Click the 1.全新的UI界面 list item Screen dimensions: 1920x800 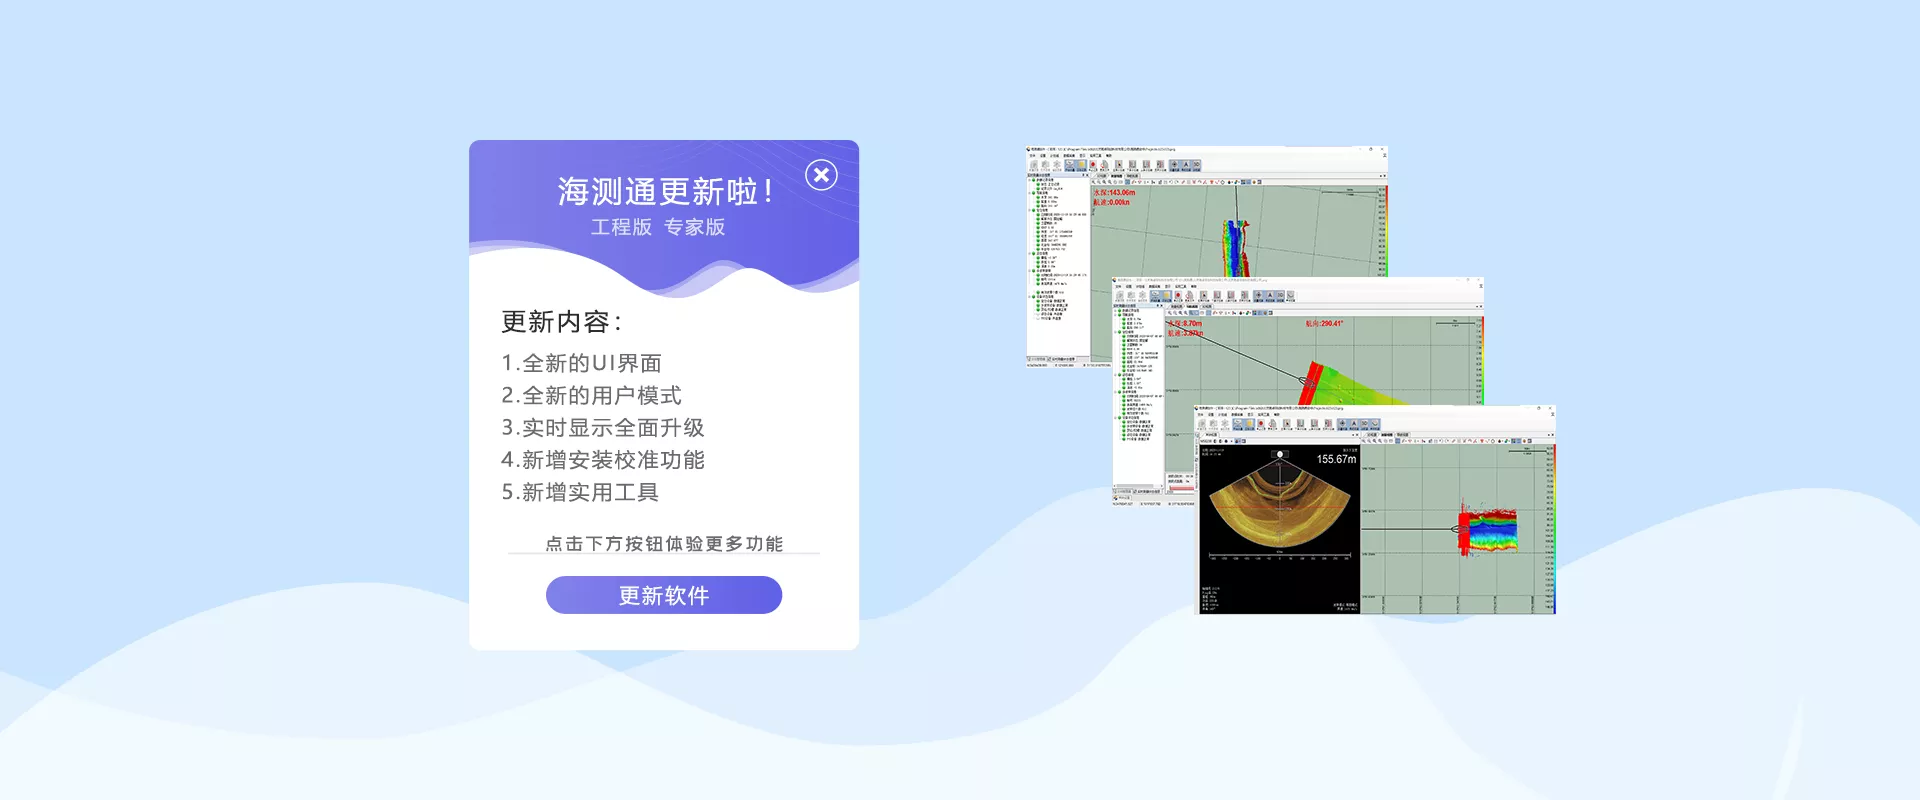tap(581, 363)
